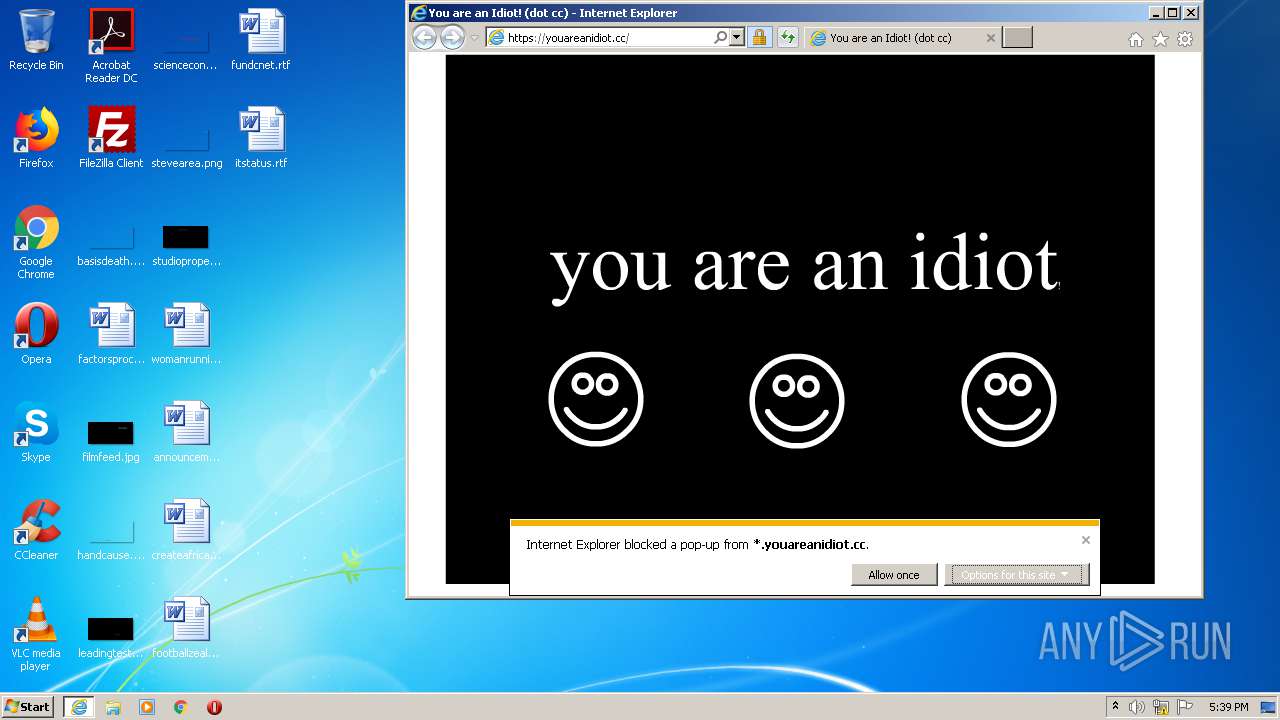Click the volume speaker tray icon

(x=1137, y=707)
